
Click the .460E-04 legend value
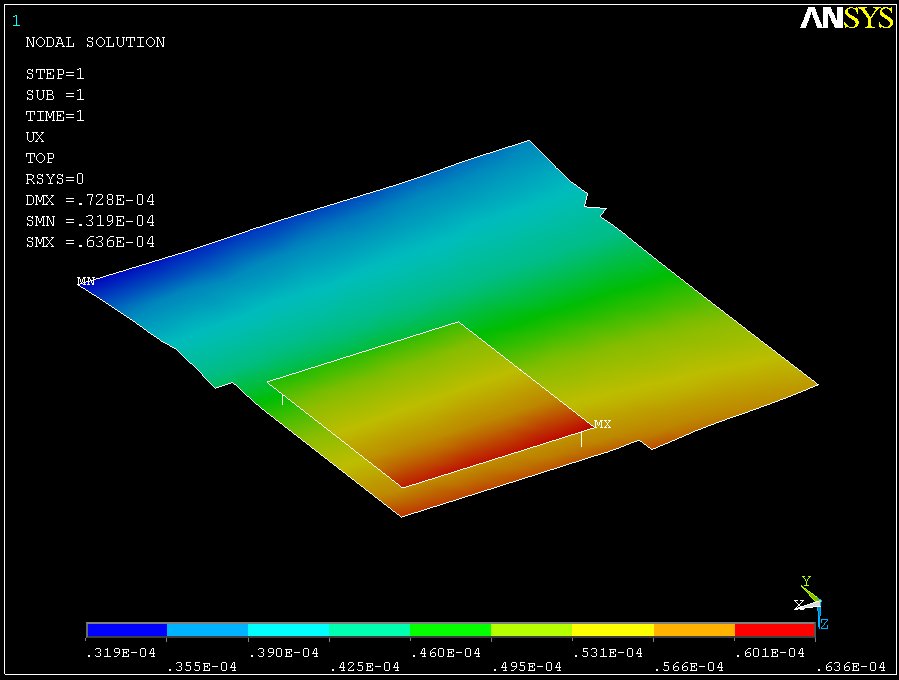445,652
